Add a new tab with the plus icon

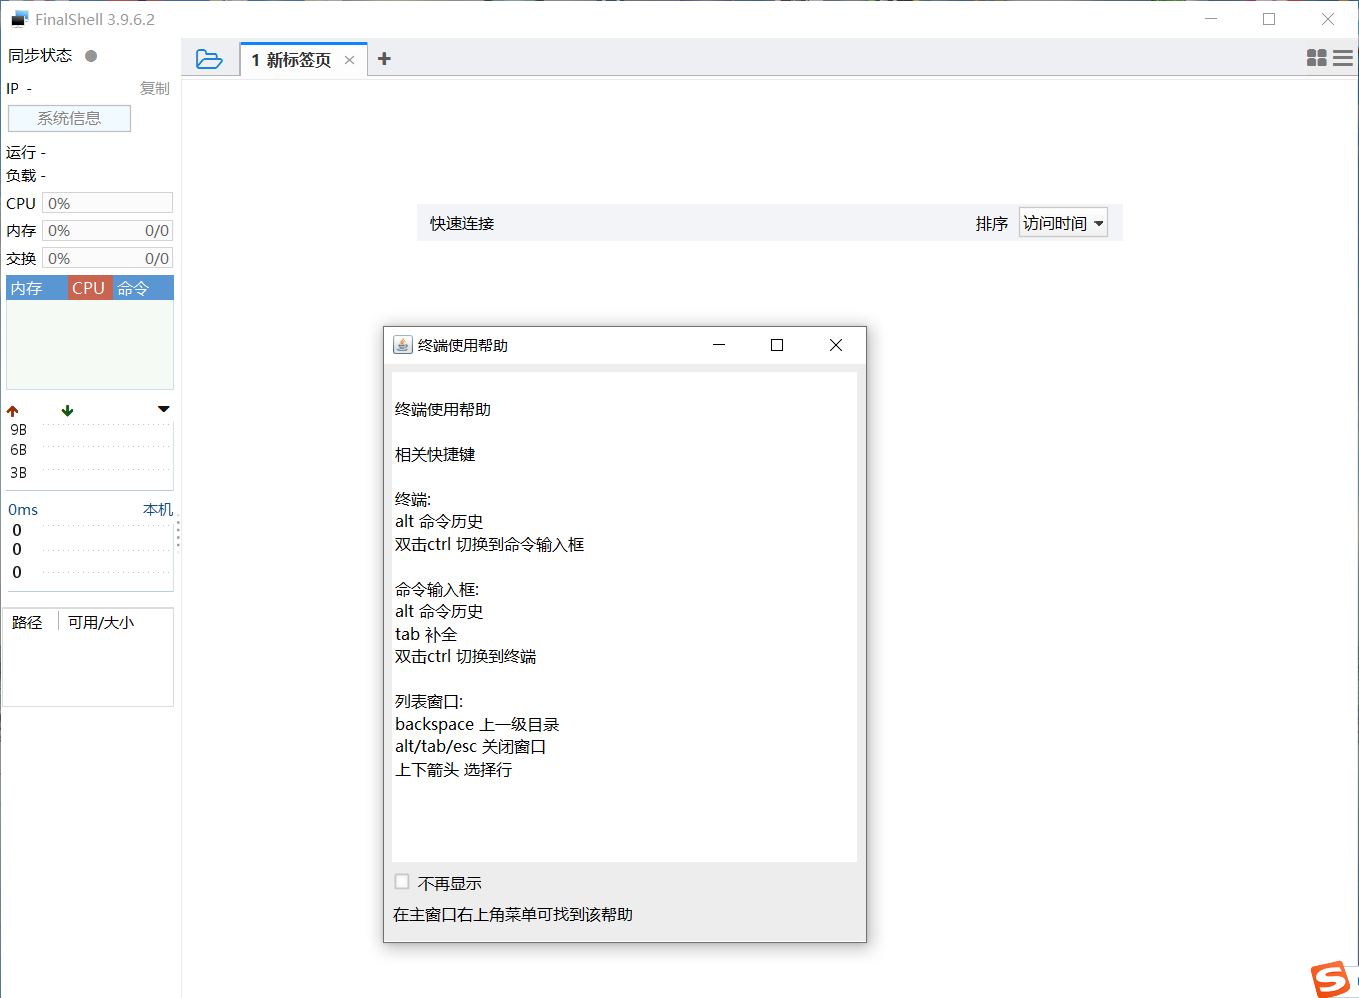pyautogui.click(x=384, y=59)
